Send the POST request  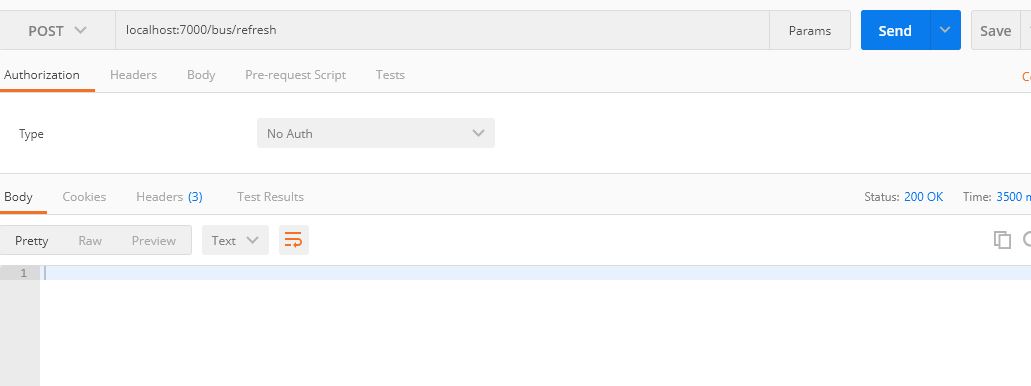(896, 30)
